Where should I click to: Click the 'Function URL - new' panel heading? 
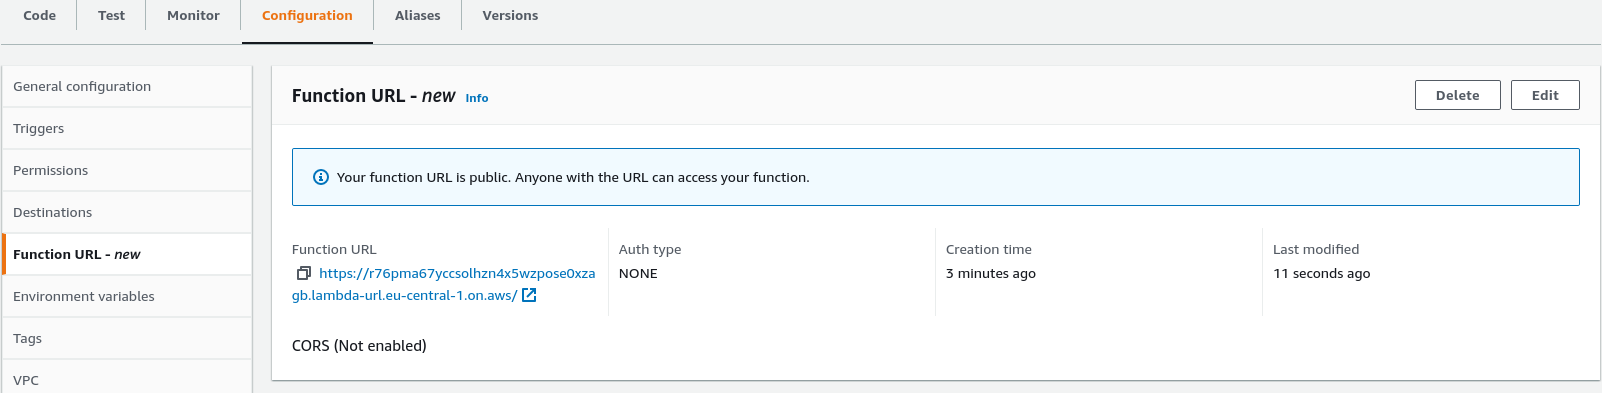(374, 96)
